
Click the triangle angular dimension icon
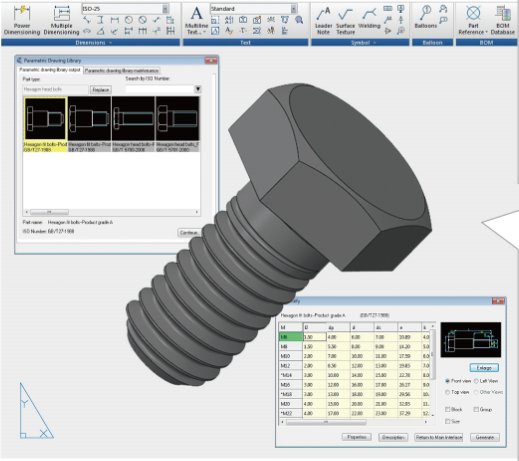coord(100,31)
